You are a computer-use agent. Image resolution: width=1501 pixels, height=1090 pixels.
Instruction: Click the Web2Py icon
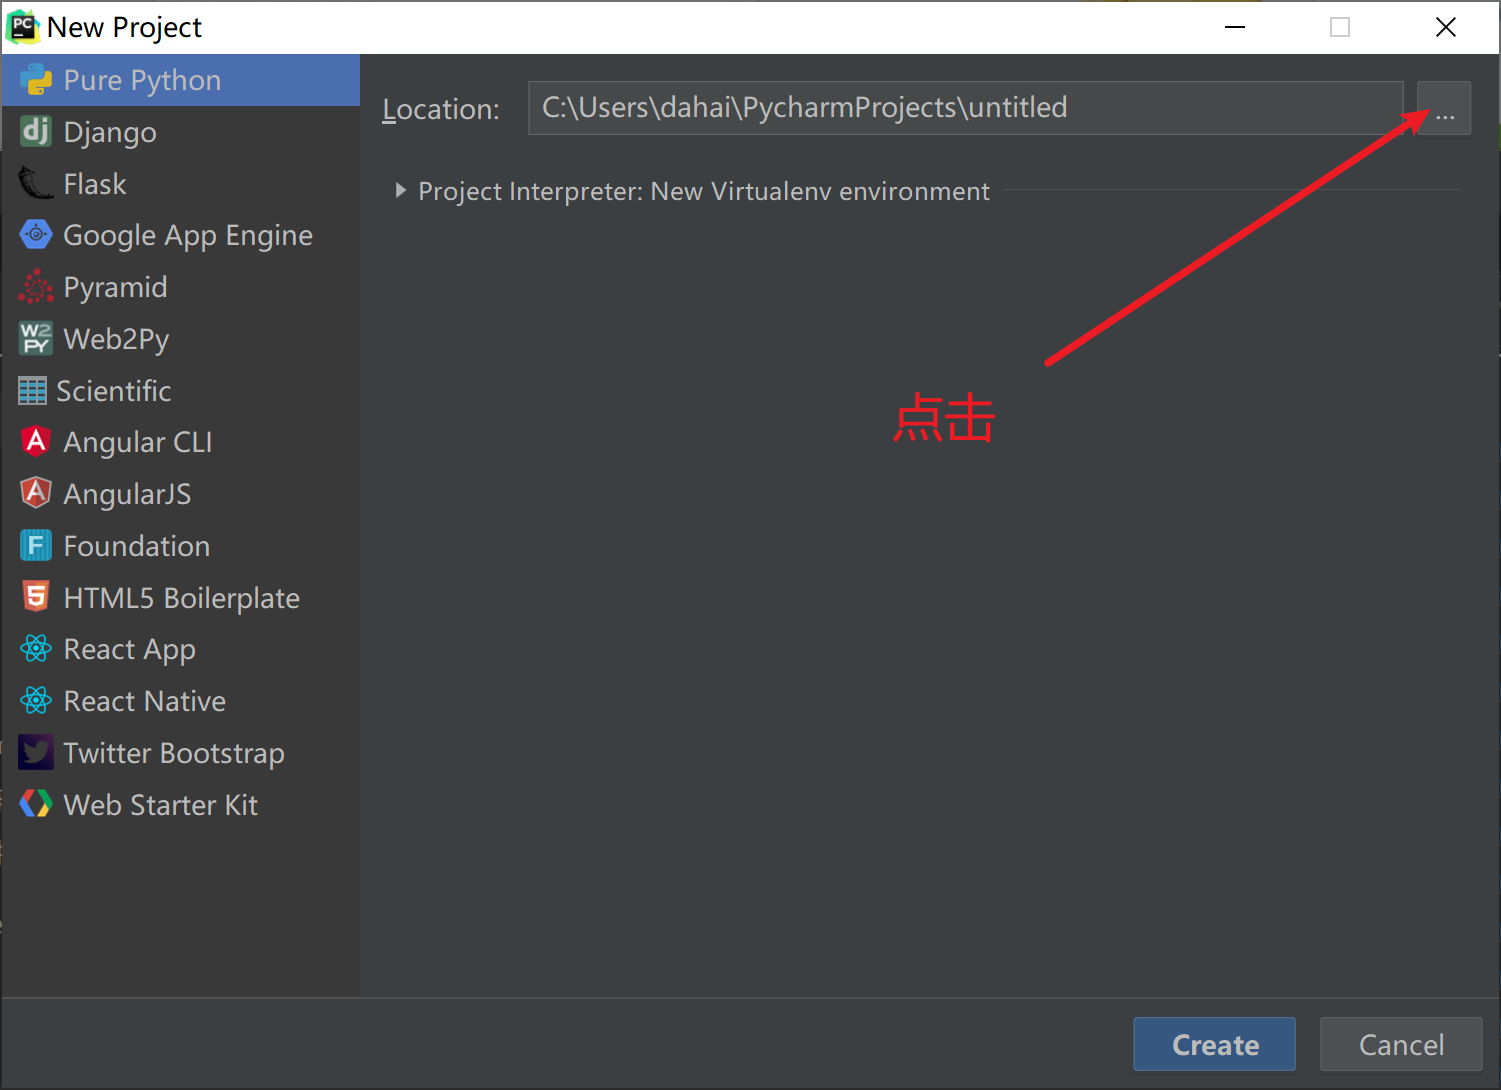coord(36,338)
